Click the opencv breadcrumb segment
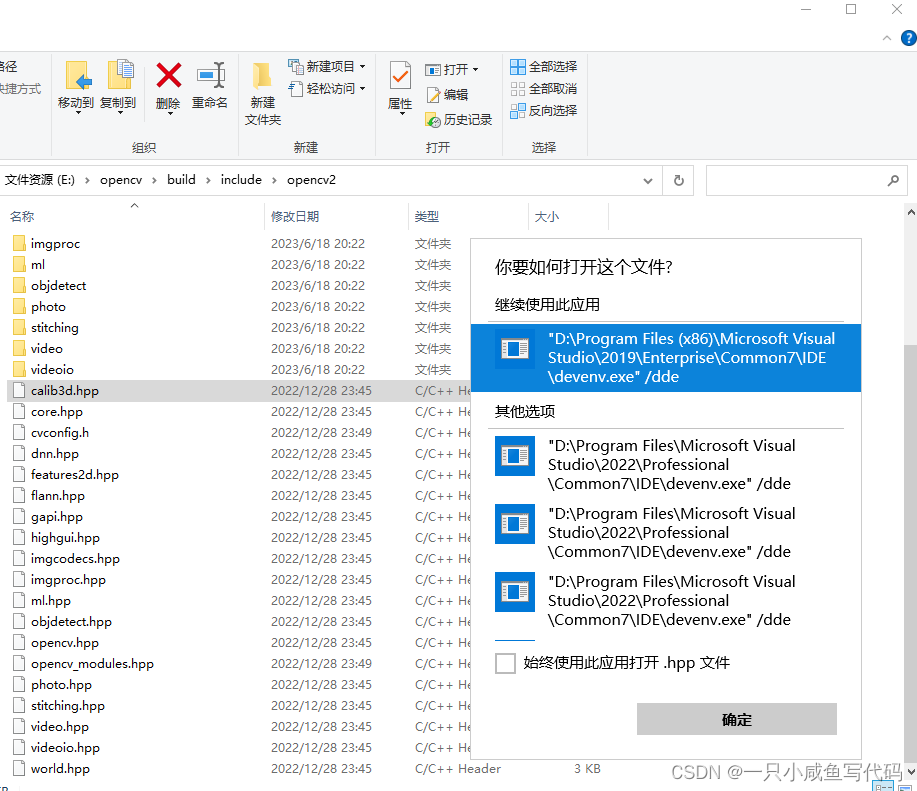Image resolution: width=917 pixels, height=791 pixels. tap(121, 180)
